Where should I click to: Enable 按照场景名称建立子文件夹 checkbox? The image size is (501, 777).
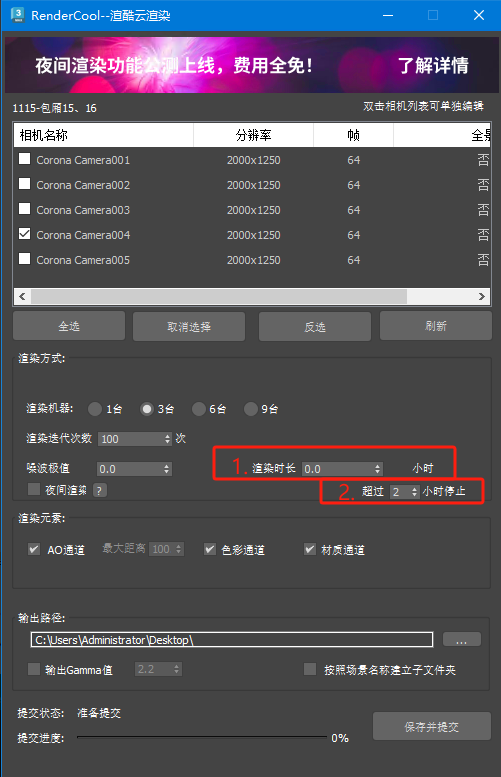pyautogui.click(x=310, y=669)
